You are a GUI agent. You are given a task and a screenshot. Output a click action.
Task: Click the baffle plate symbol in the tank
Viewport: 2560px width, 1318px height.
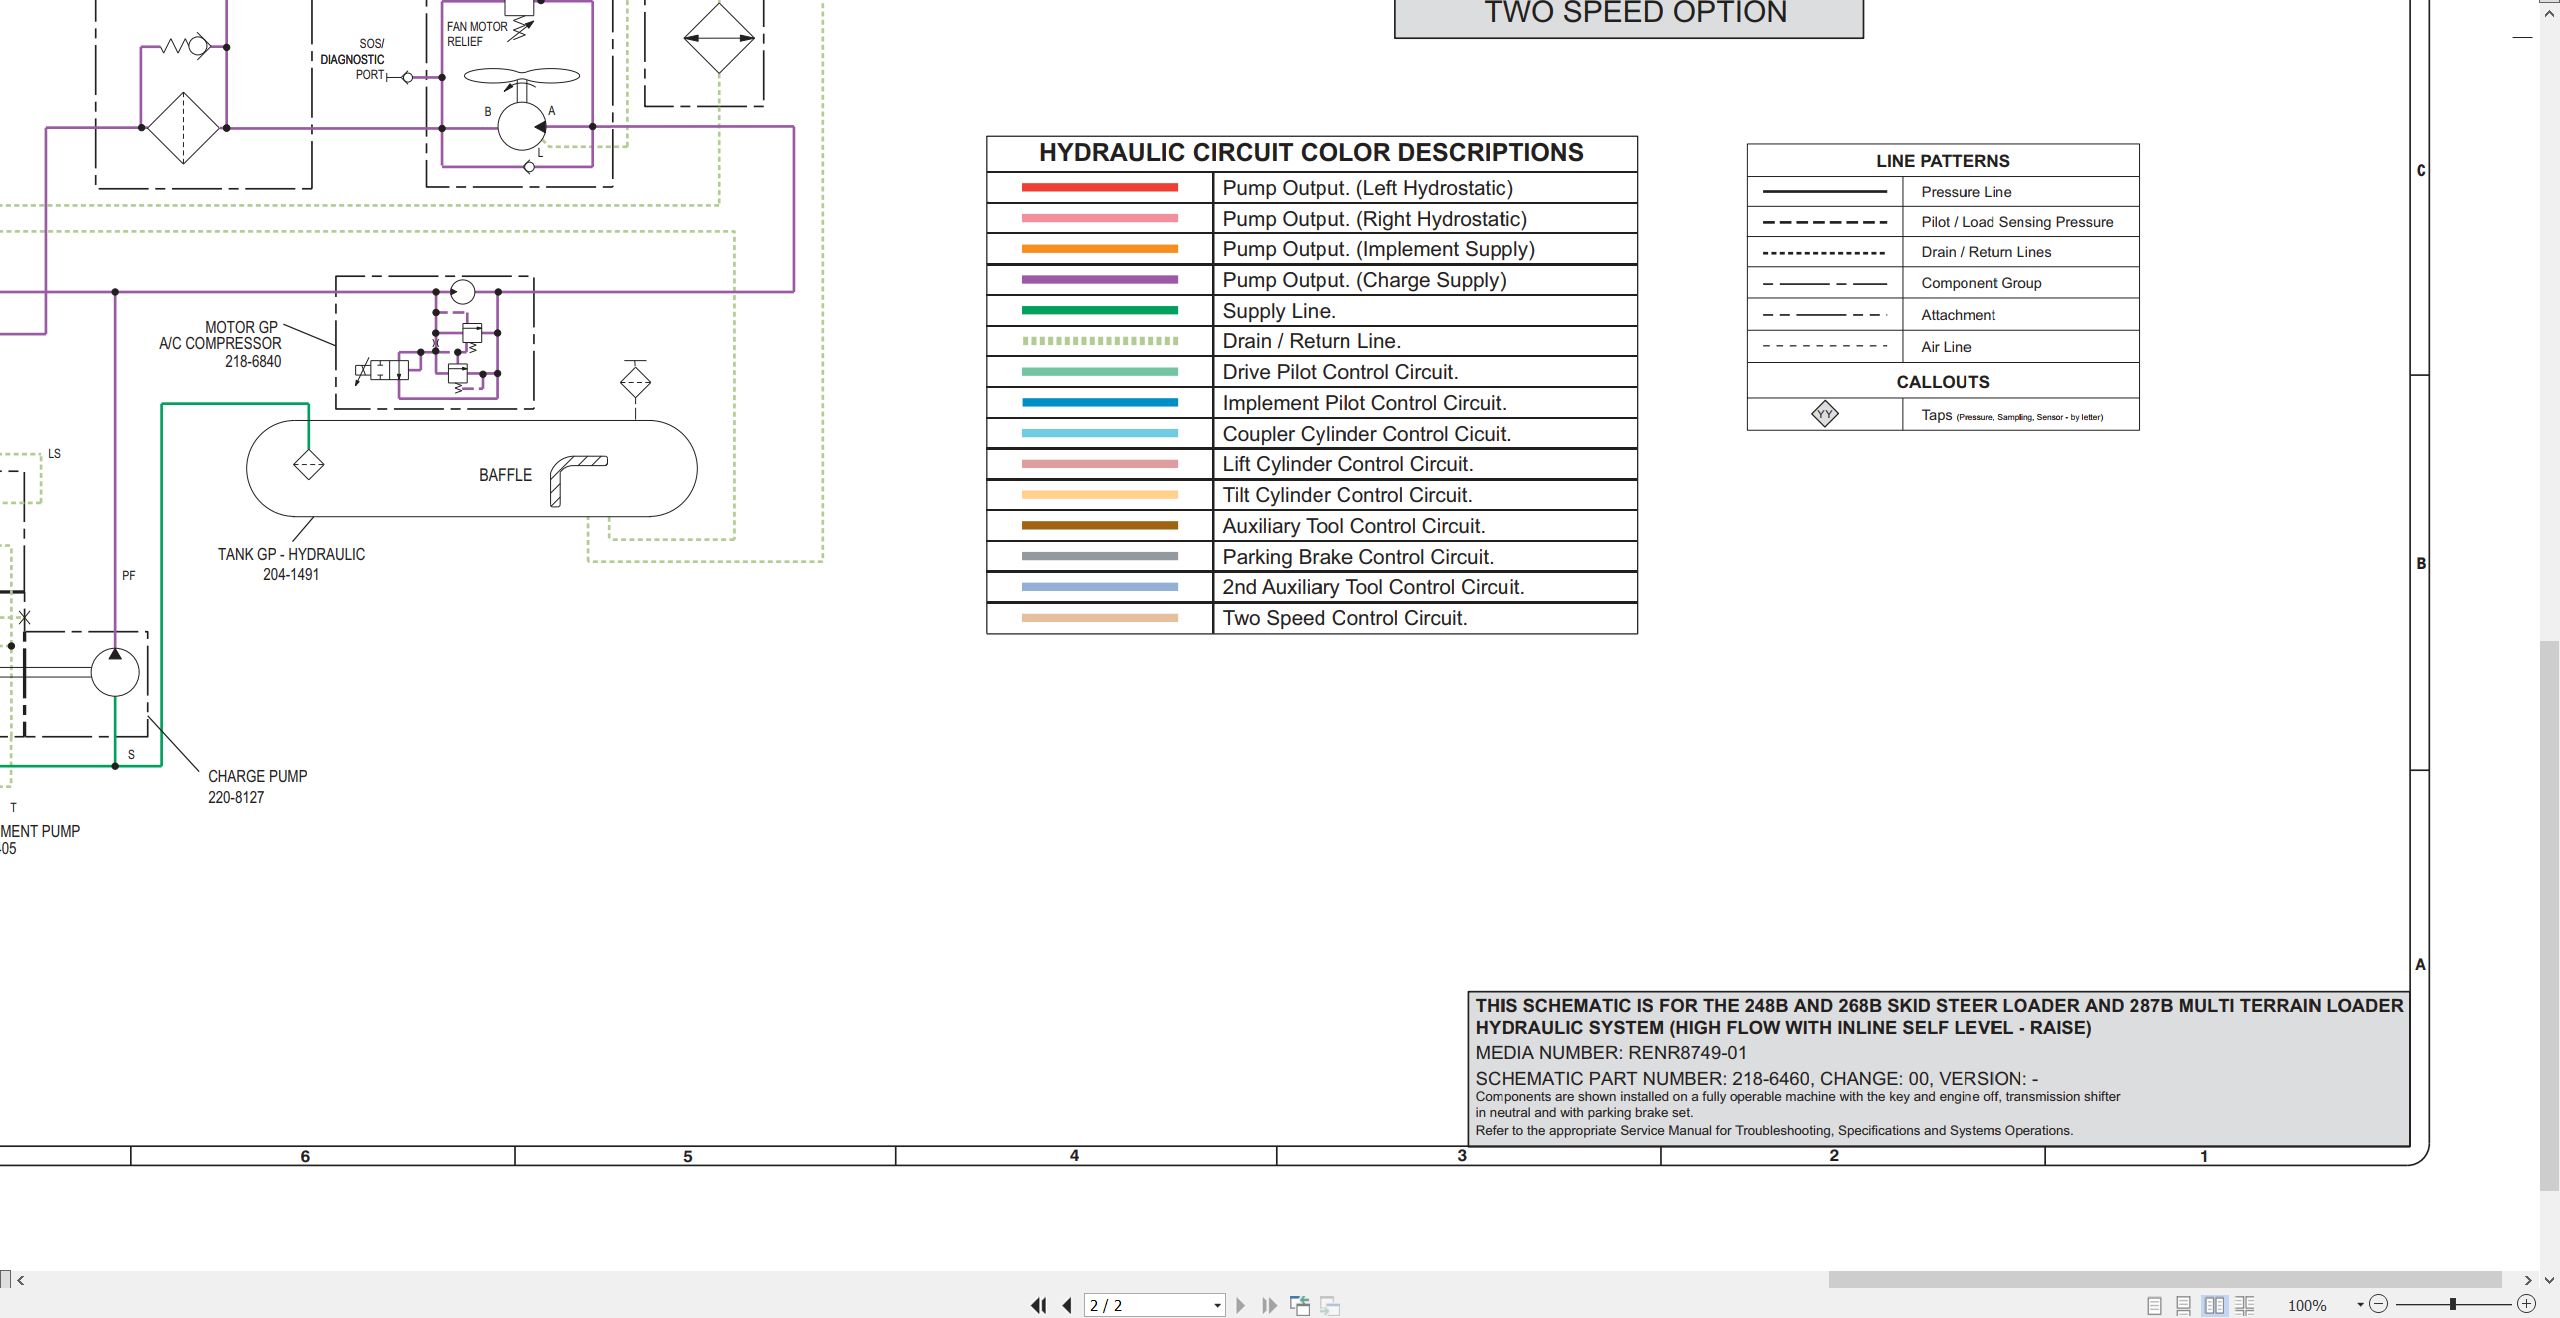click(x=578, y=480)
